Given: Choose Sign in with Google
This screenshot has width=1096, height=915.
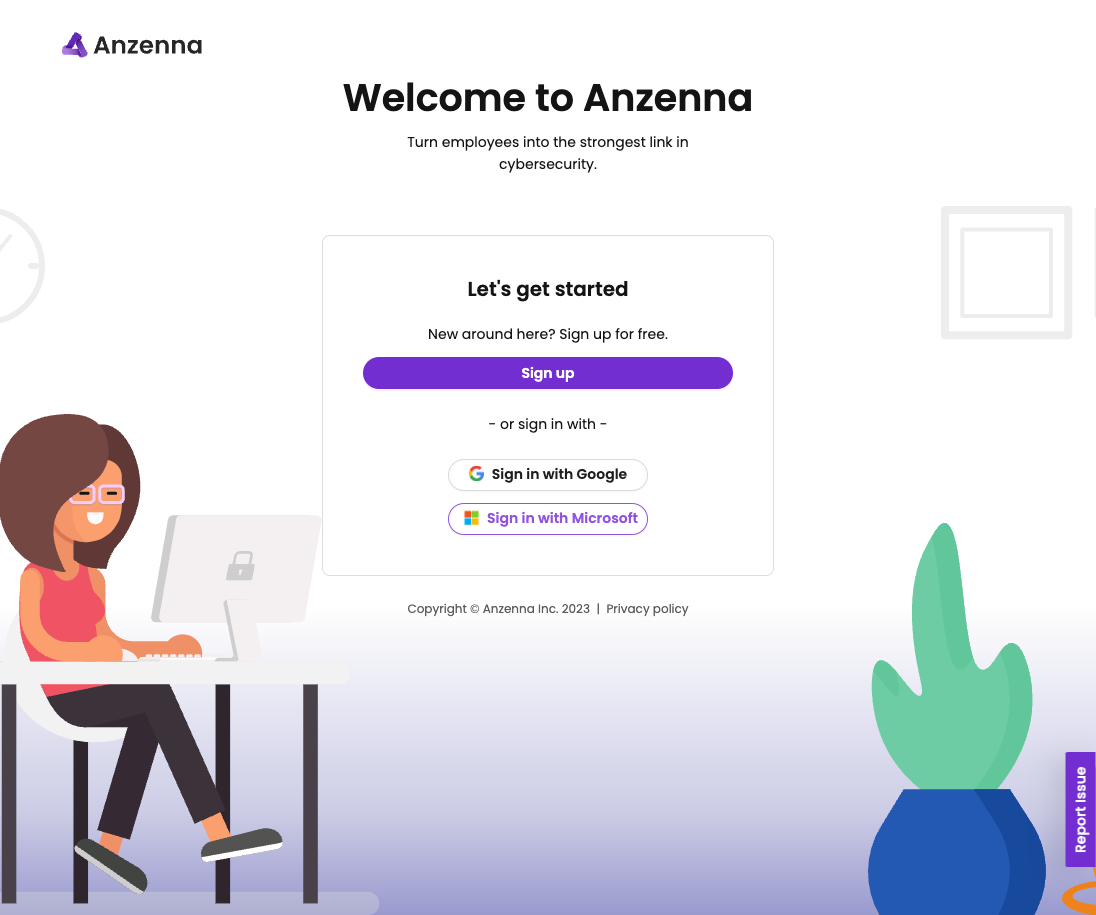Looking at the screenshot, I should [548, 475].
